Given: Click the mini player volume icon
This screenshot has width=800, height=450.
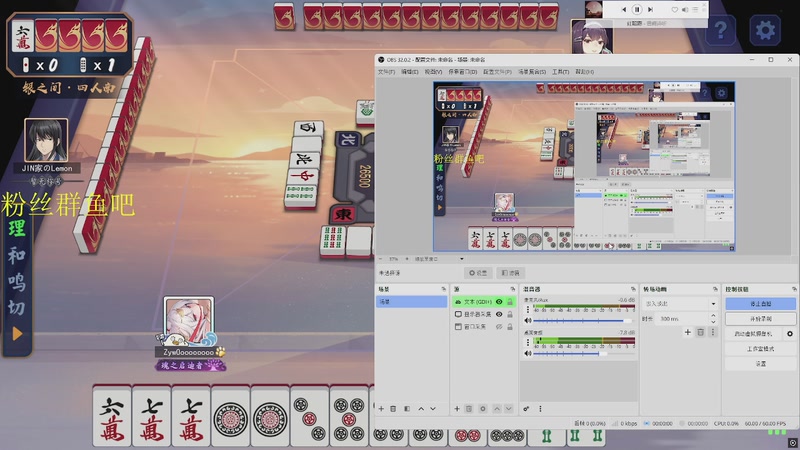Looking at the screenshot, I should (685, 9).
